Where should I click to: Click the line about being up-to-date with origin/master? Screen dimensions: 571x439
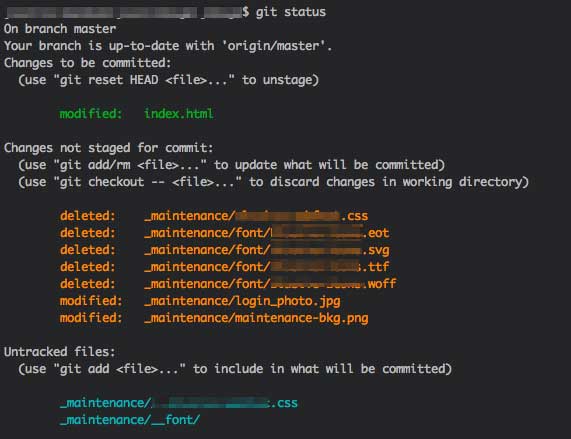(x=168, y=46)
